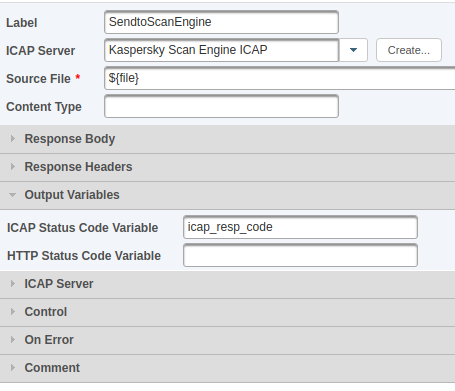Collapse the Output Variables section

227,195
